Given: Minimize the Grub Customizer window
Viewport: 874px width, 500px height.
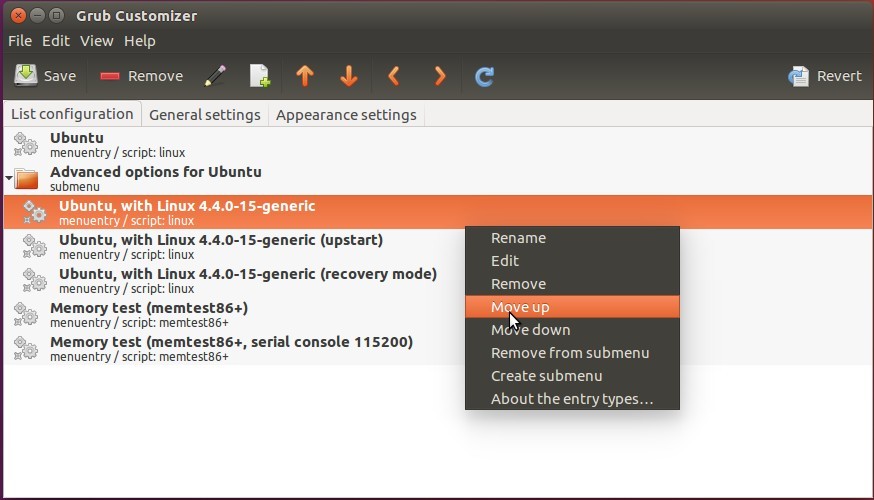Looking at the screenshot, I should coord(37,16).
